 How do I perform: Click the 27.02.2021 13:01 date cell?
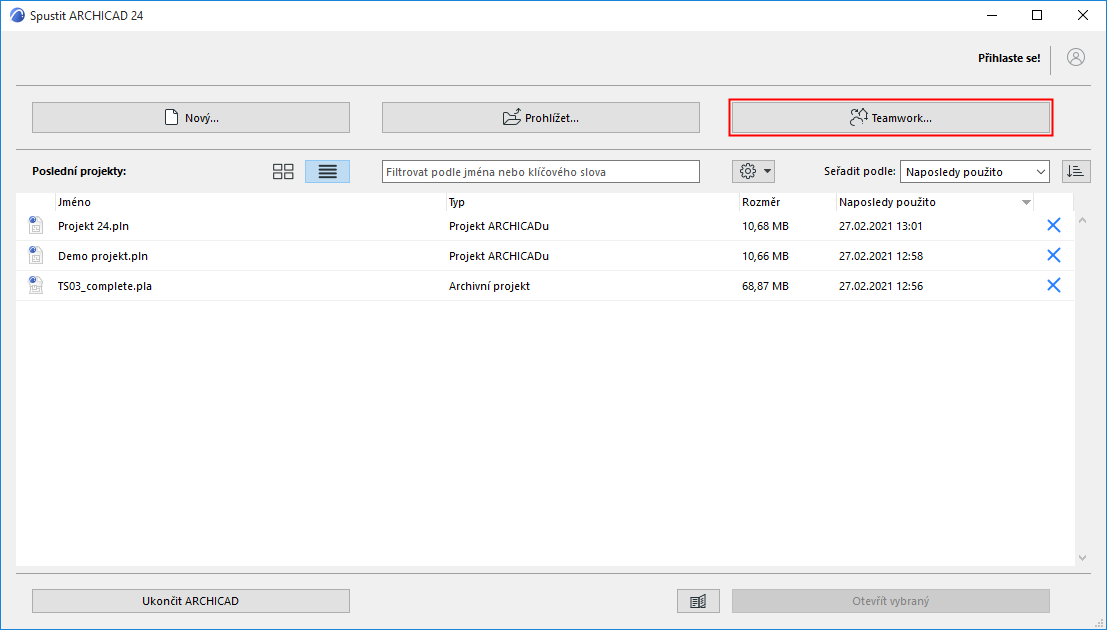(880, 226)
